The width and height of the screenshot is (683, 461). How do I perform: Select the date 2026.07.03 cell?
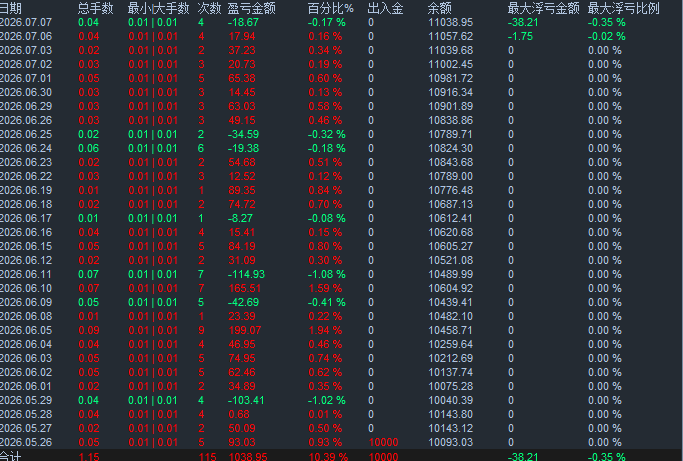pyautogui.click(x=26, y=50)
